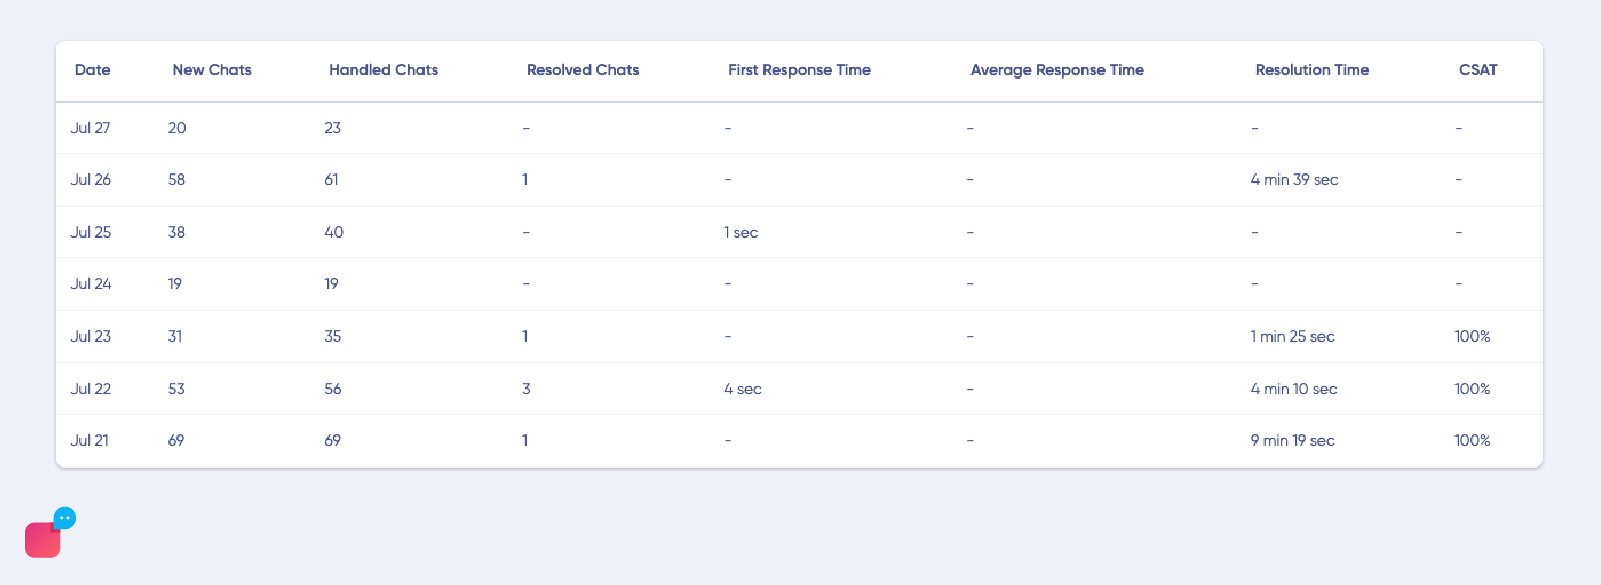Click the blue chat bubble logo icon
Screen dimensions: 1601x585
click(64, 518)
